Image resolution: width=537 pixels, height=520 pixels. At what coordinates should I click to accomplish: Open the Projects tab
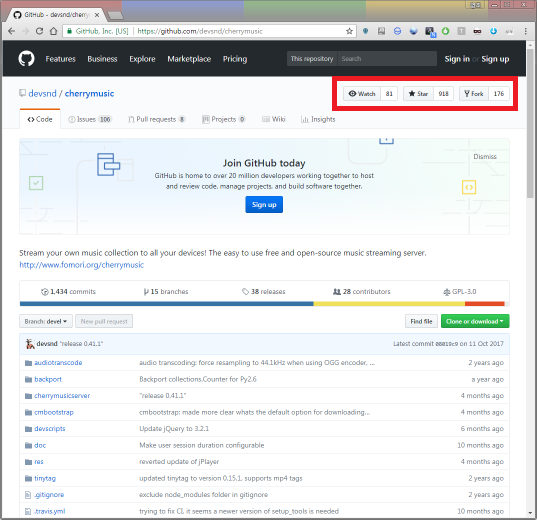(223, 119)
